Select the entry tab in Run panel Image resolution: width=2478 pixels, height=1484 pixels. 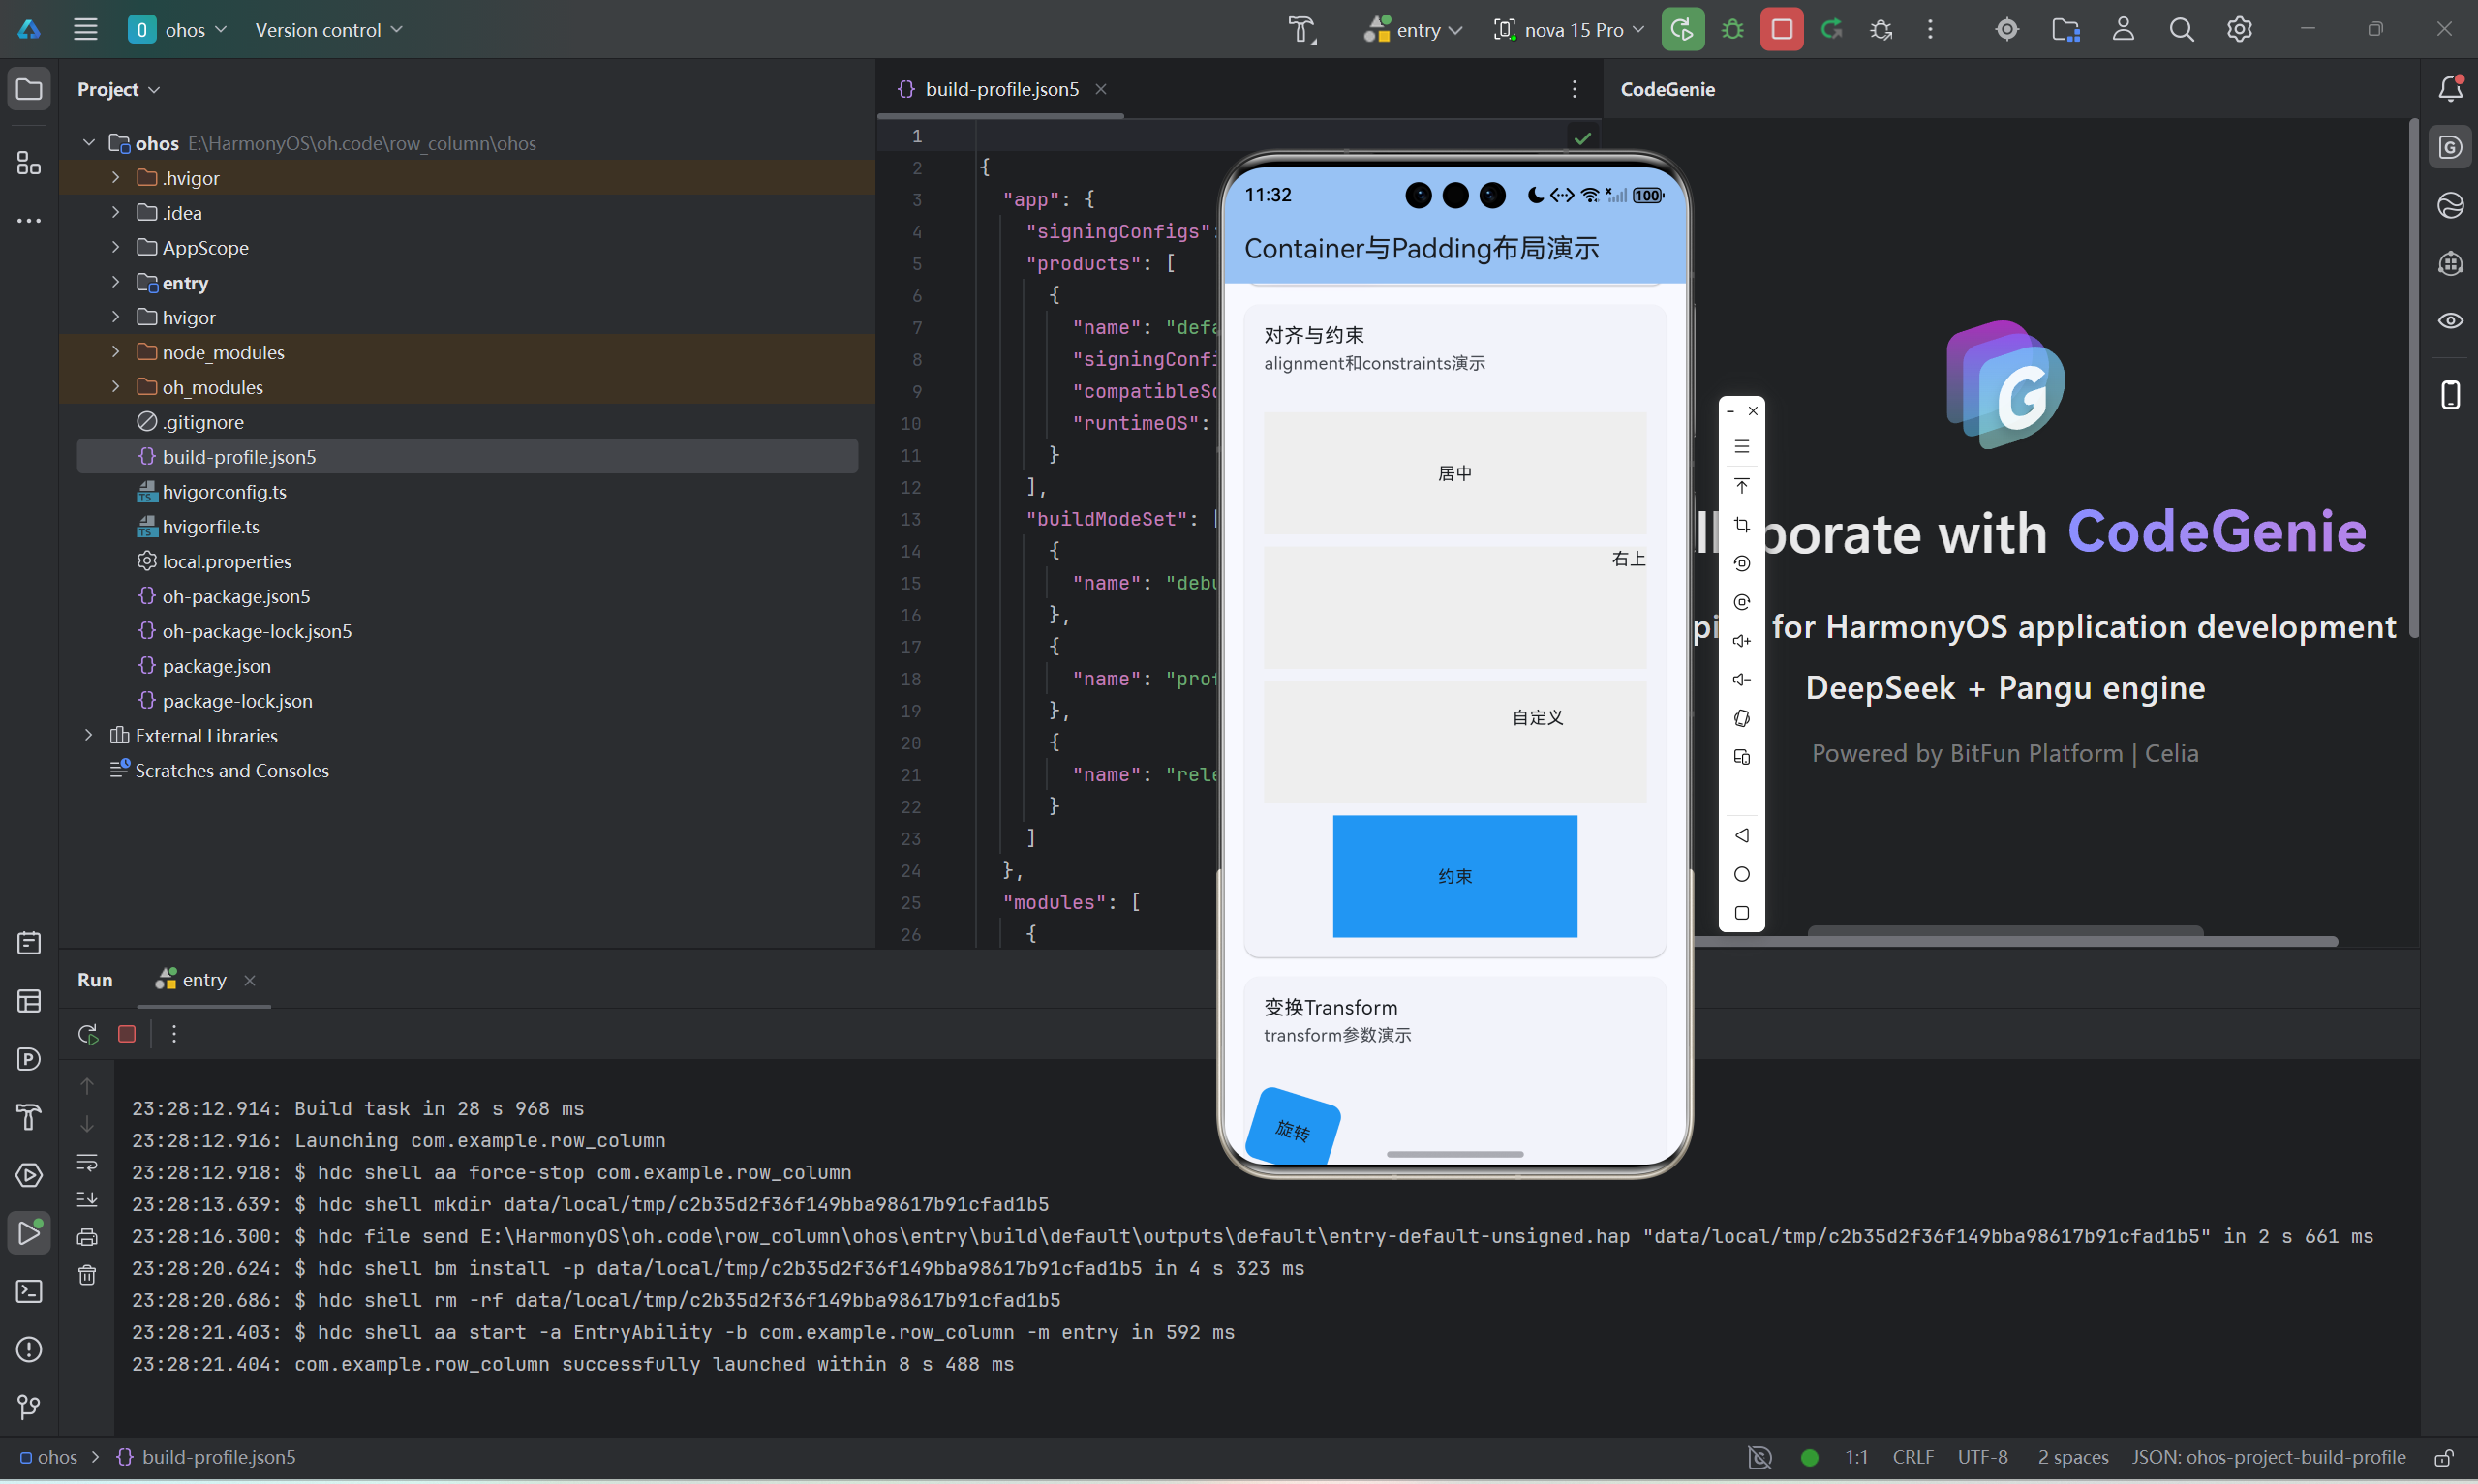click(203, 980)
